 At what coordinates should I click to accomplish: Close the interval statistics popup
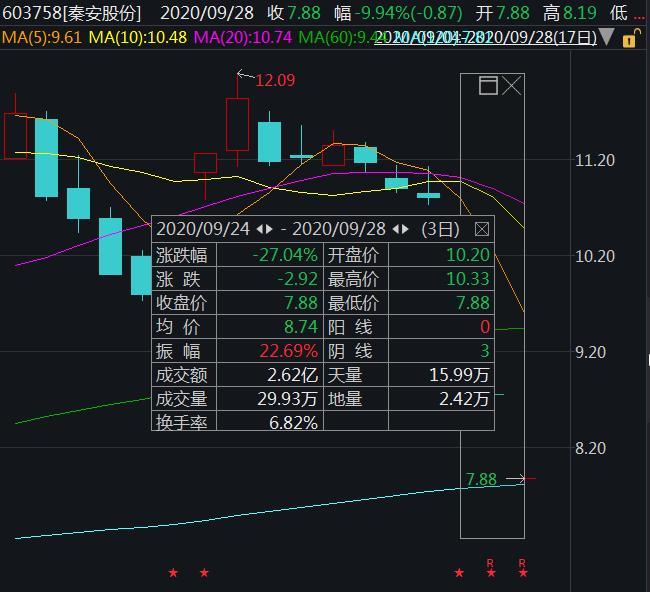(482, 229)
